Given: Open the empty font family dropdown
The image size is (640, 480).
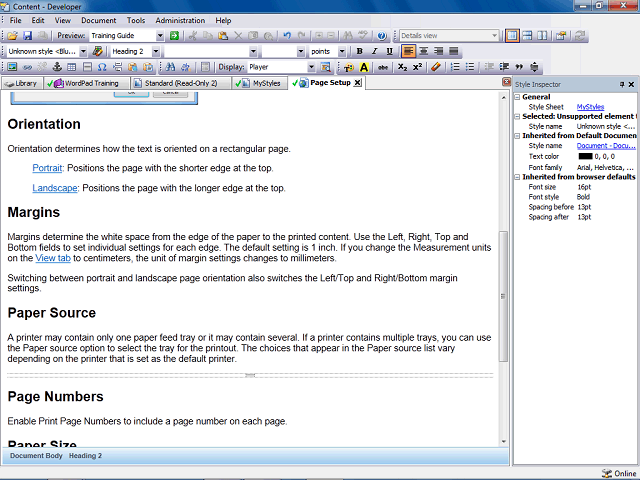Looking at the screenshot, I should click(253, 51).
